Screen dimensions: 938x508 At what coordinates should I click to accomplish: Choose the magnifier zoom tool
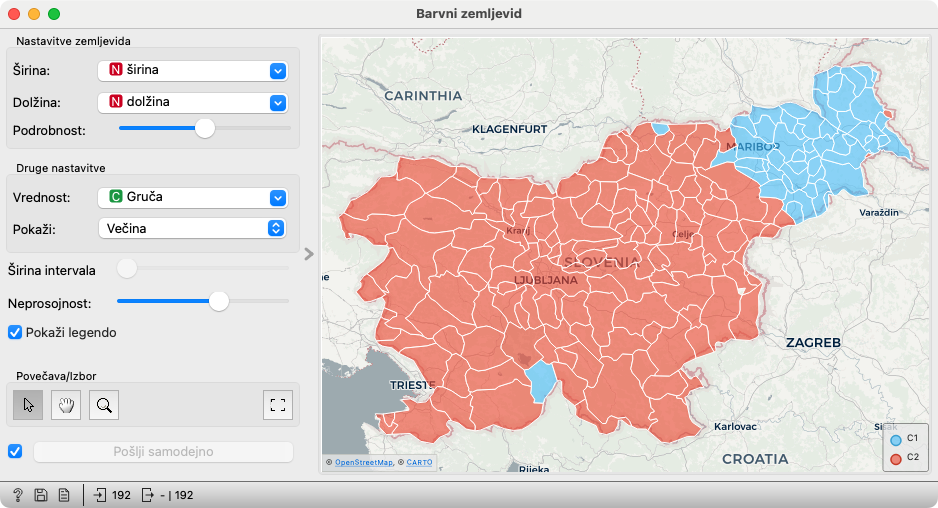pyautogui.click(x=104, y=405)
